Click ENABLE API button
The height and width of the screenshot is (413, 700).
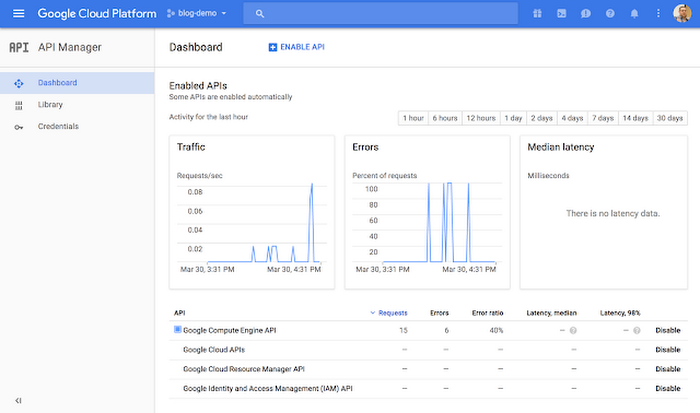296,47
